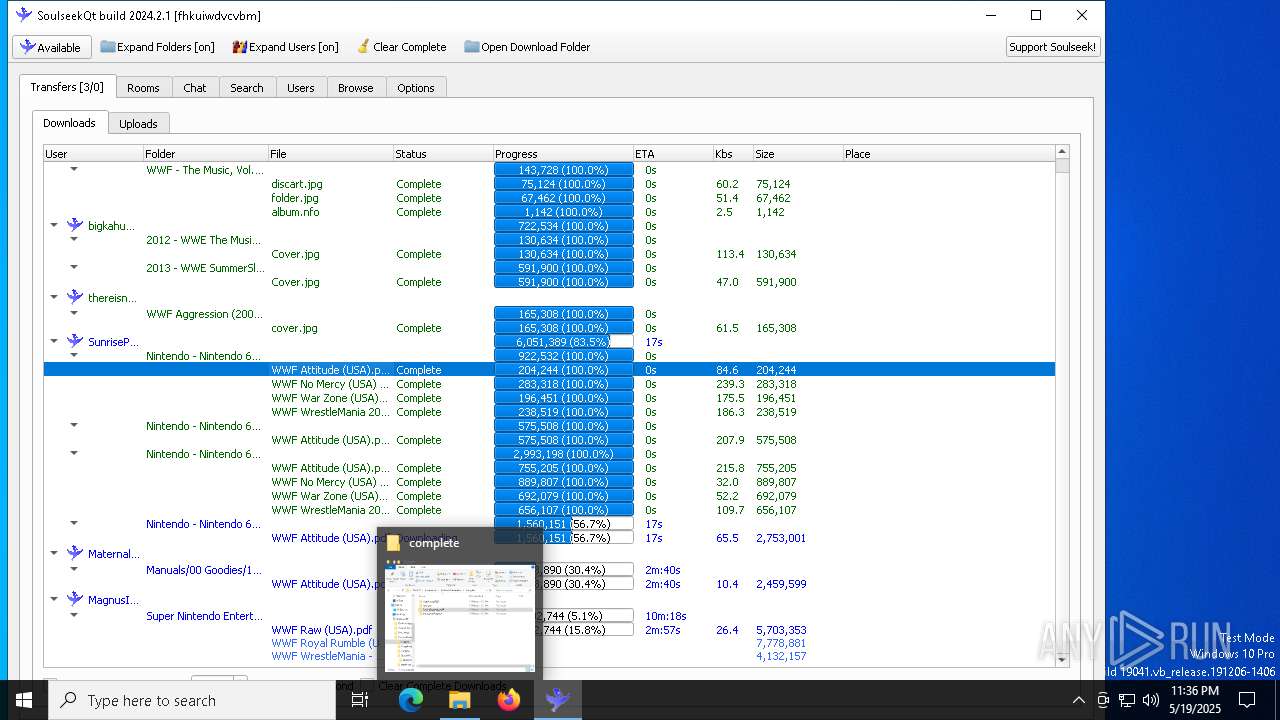1280x720 pixels.
Task: Click the taskbar search box
Action: (x=192, y=700)
